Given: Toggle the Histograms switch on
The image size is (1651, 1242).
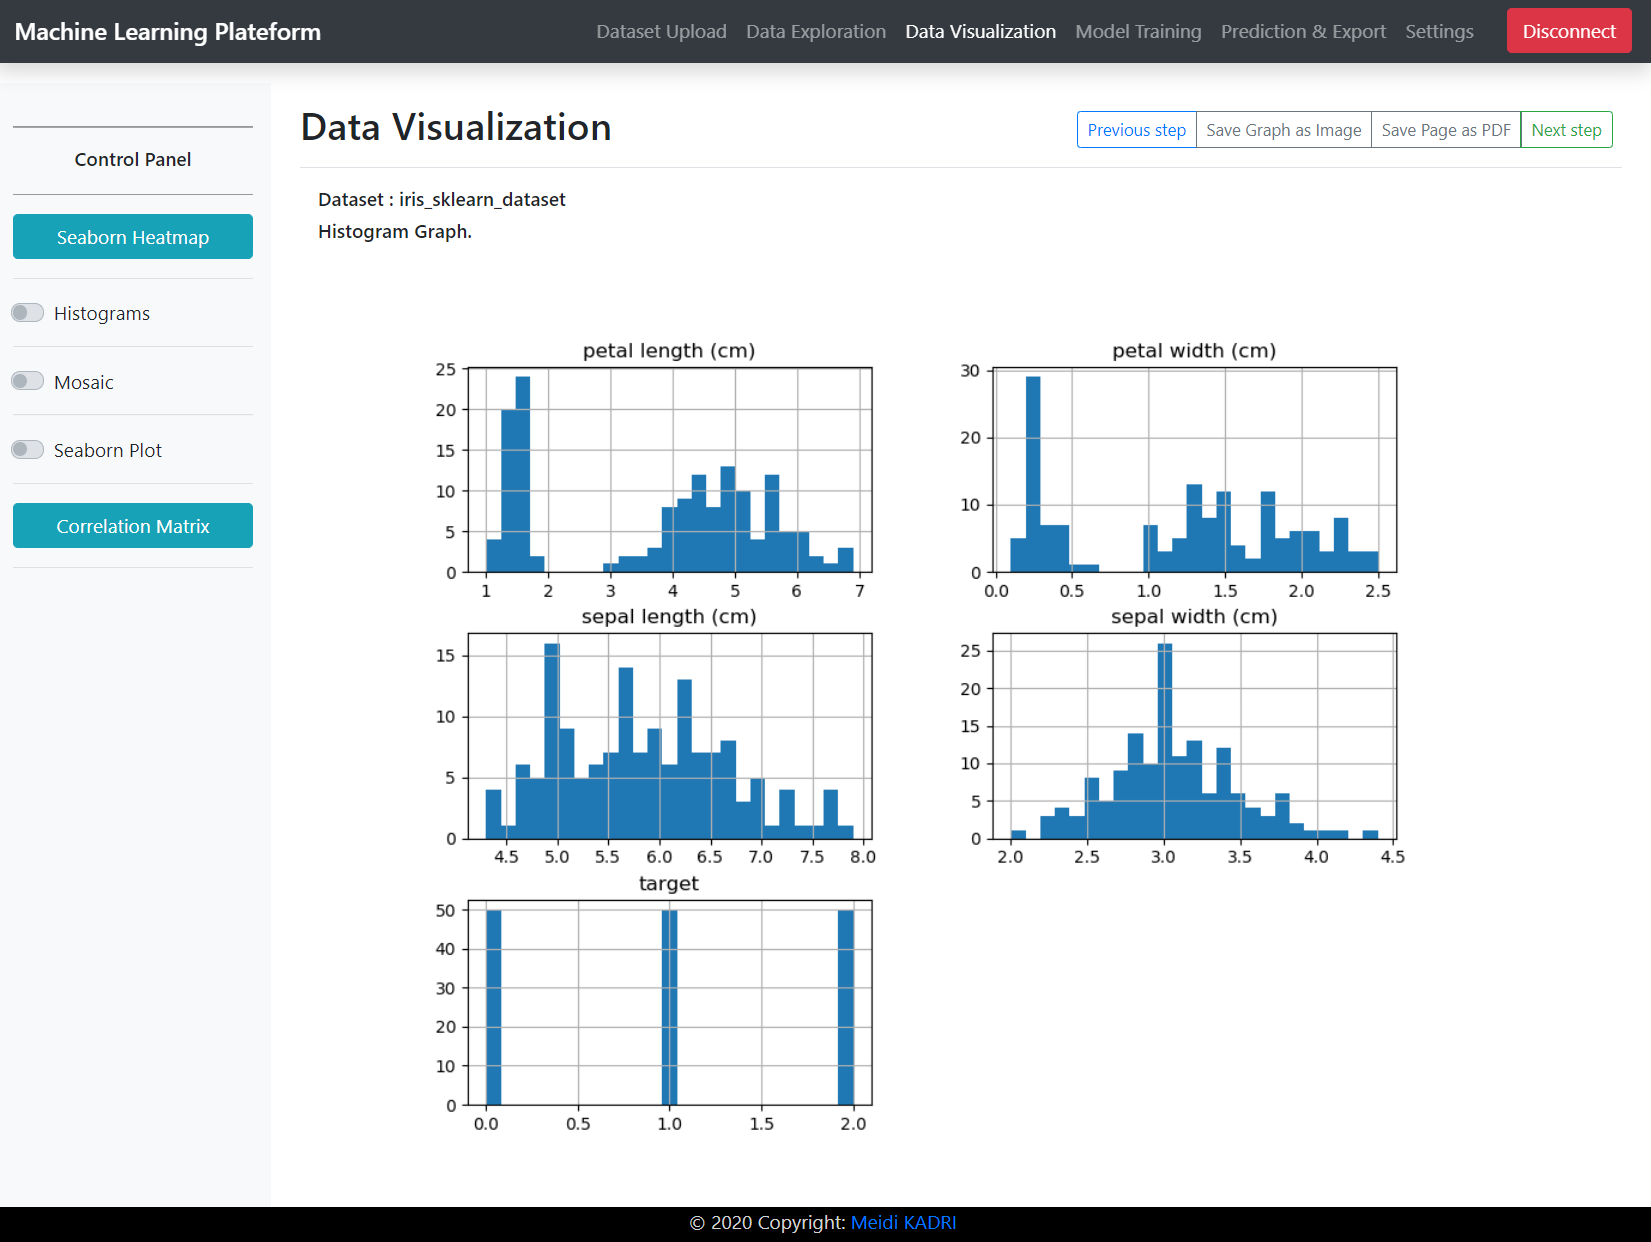Looking at the screenshot, I should pyautogui.click(x=27, y=312).
